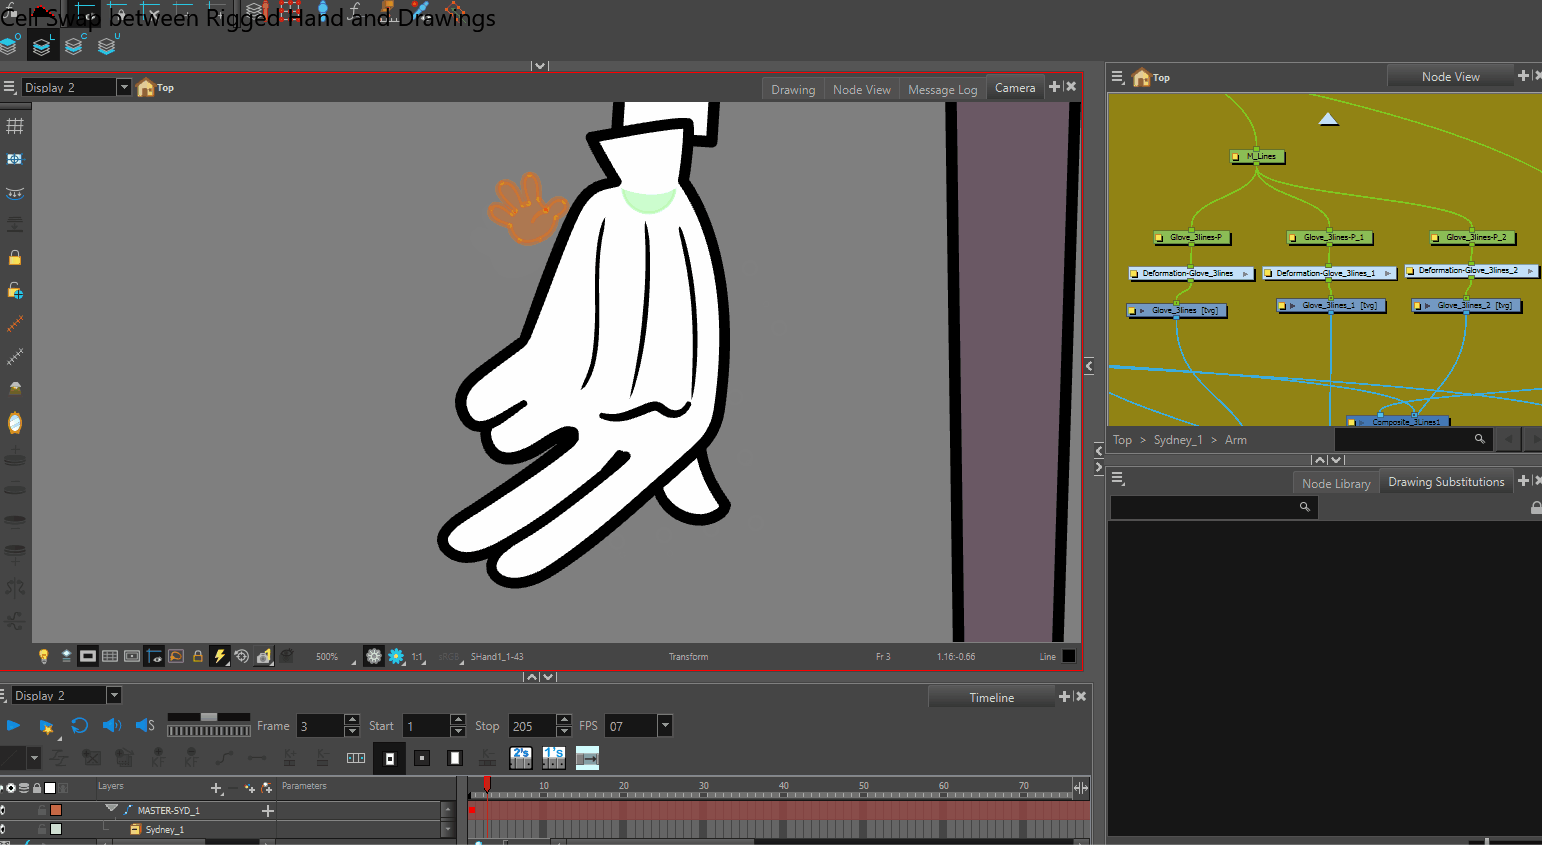Click the Animate on 1's icon

coord(554,758)
